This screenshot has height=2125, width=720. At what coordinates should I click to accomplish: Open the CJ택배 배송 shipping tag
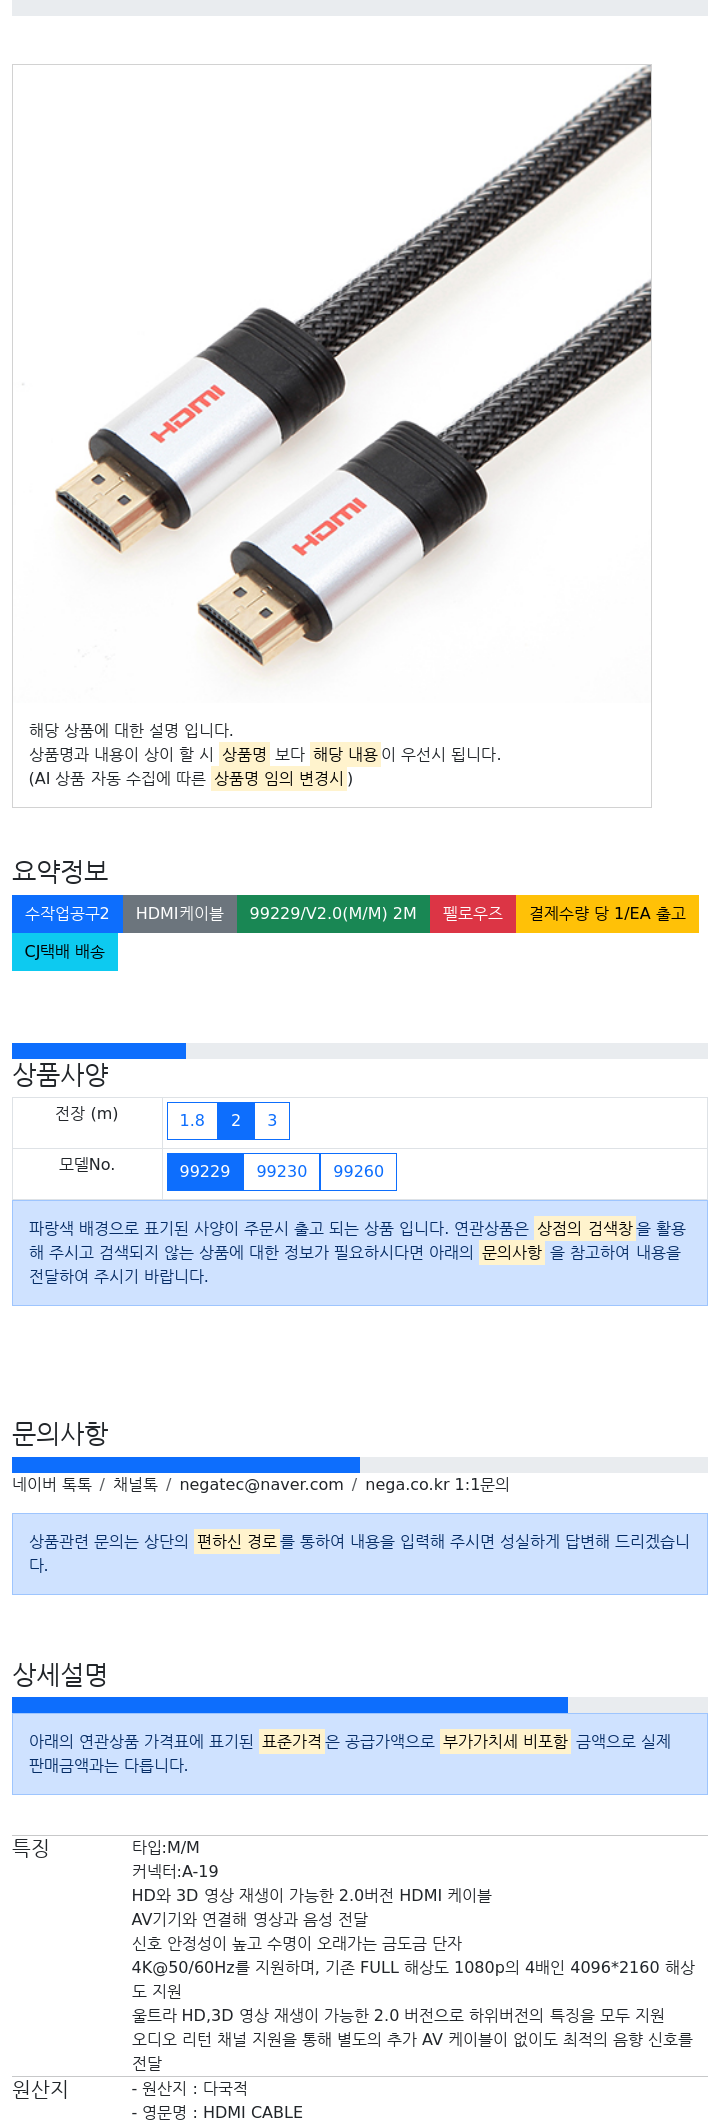click(65, 952)
